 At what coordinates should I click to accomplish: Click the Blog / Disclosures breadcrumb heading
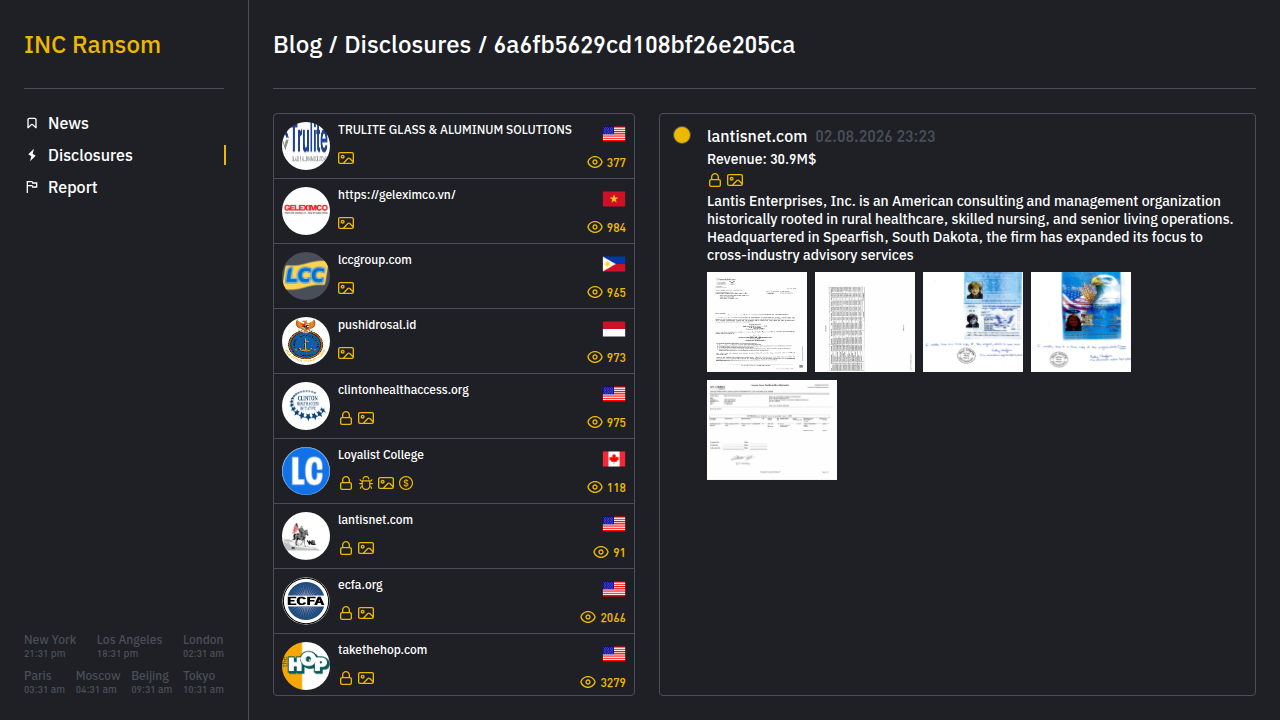tap(534, 45)
